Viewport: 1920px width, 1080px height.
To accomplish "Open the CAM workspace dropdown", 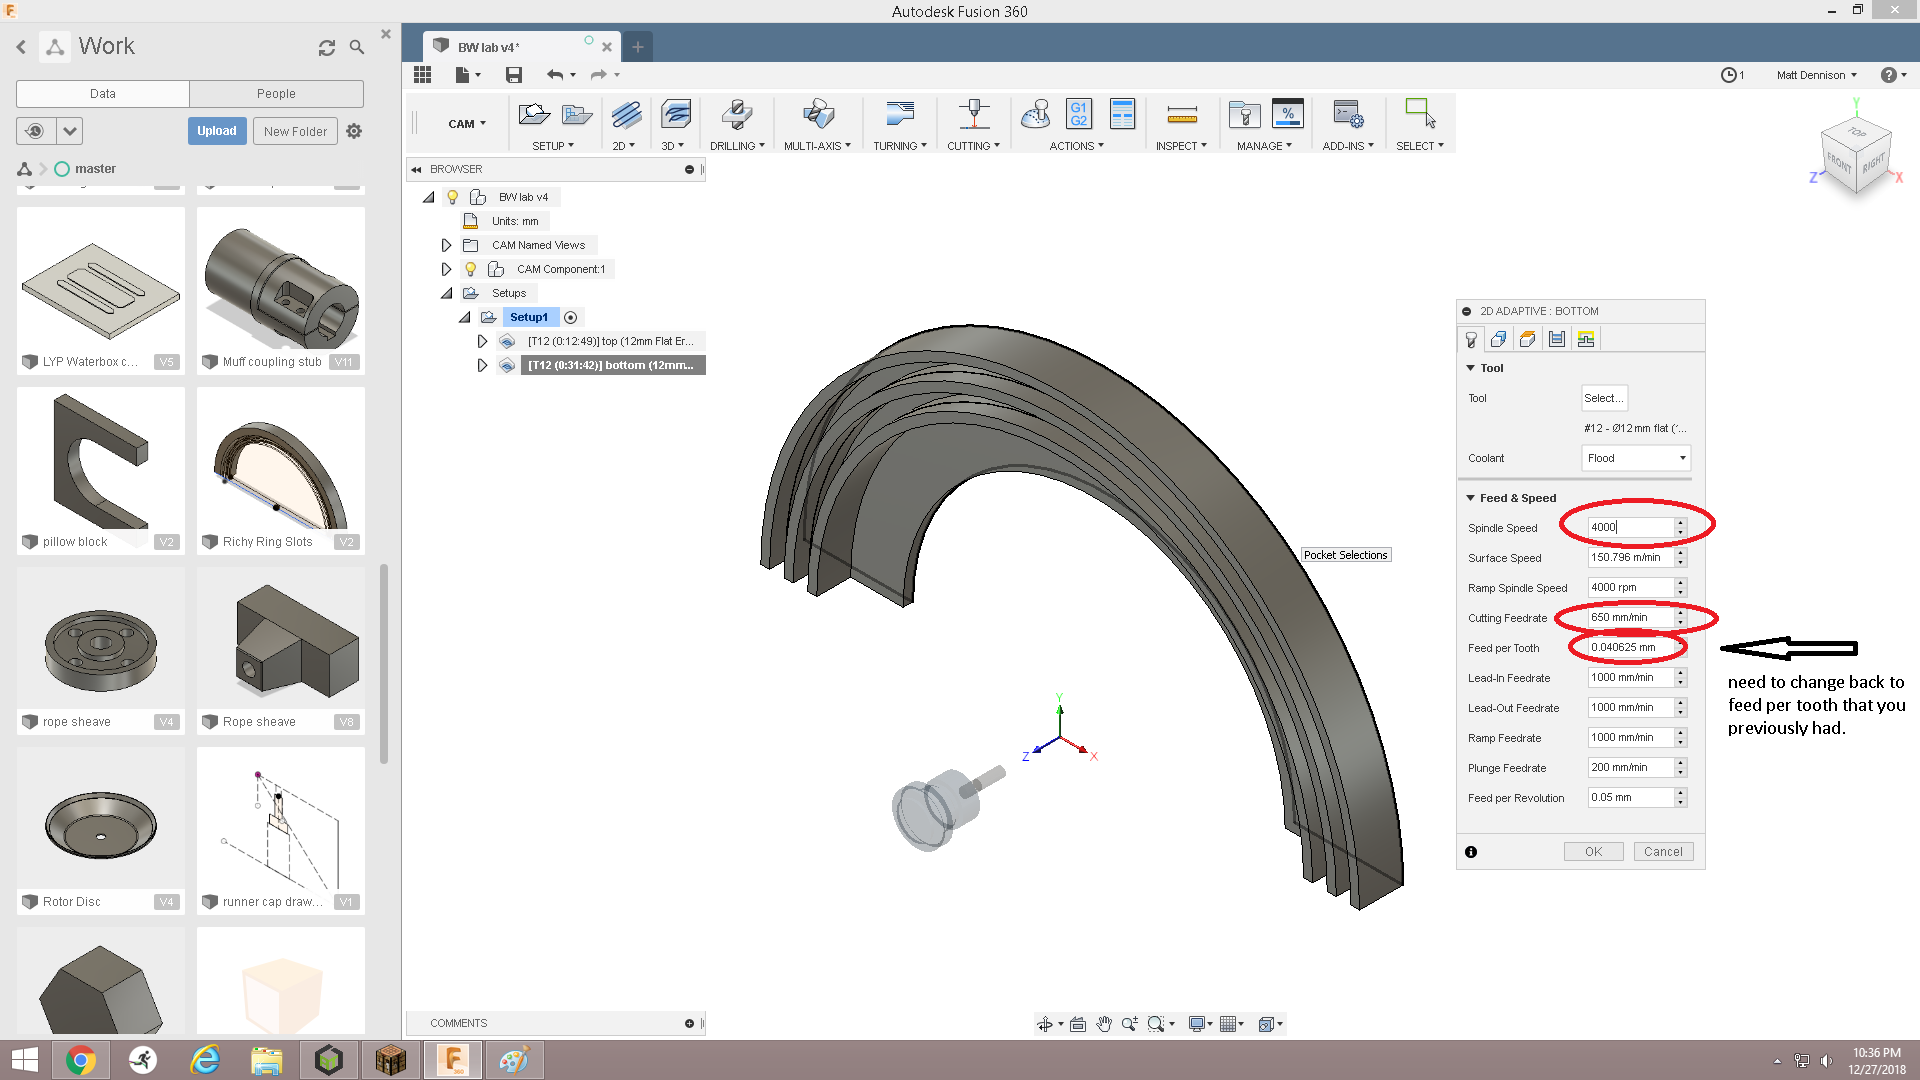I will coord(467,124).
